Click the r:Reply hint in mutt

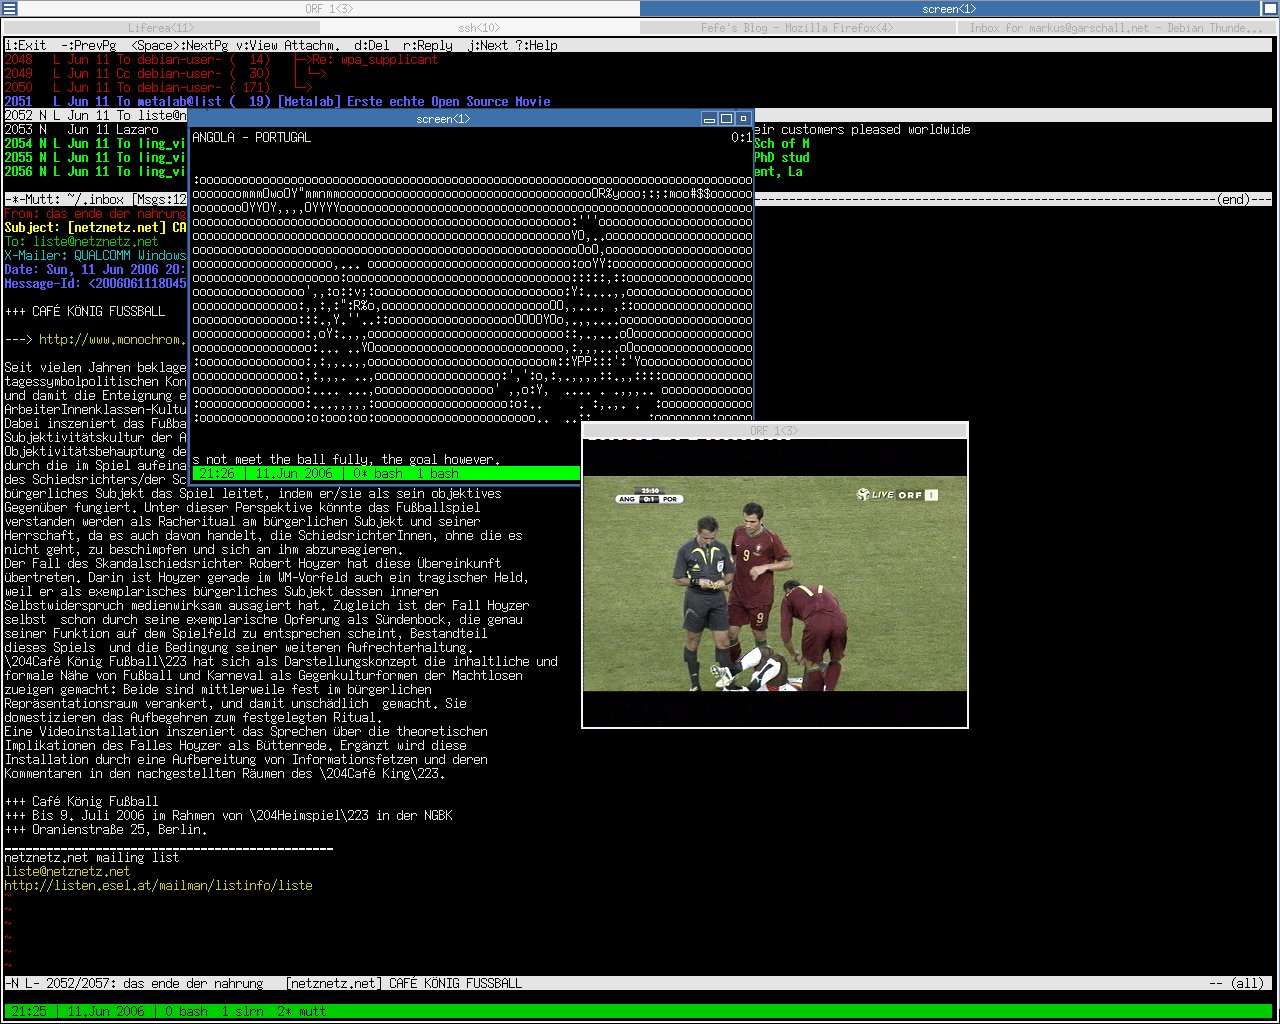(x=428, y=45)
